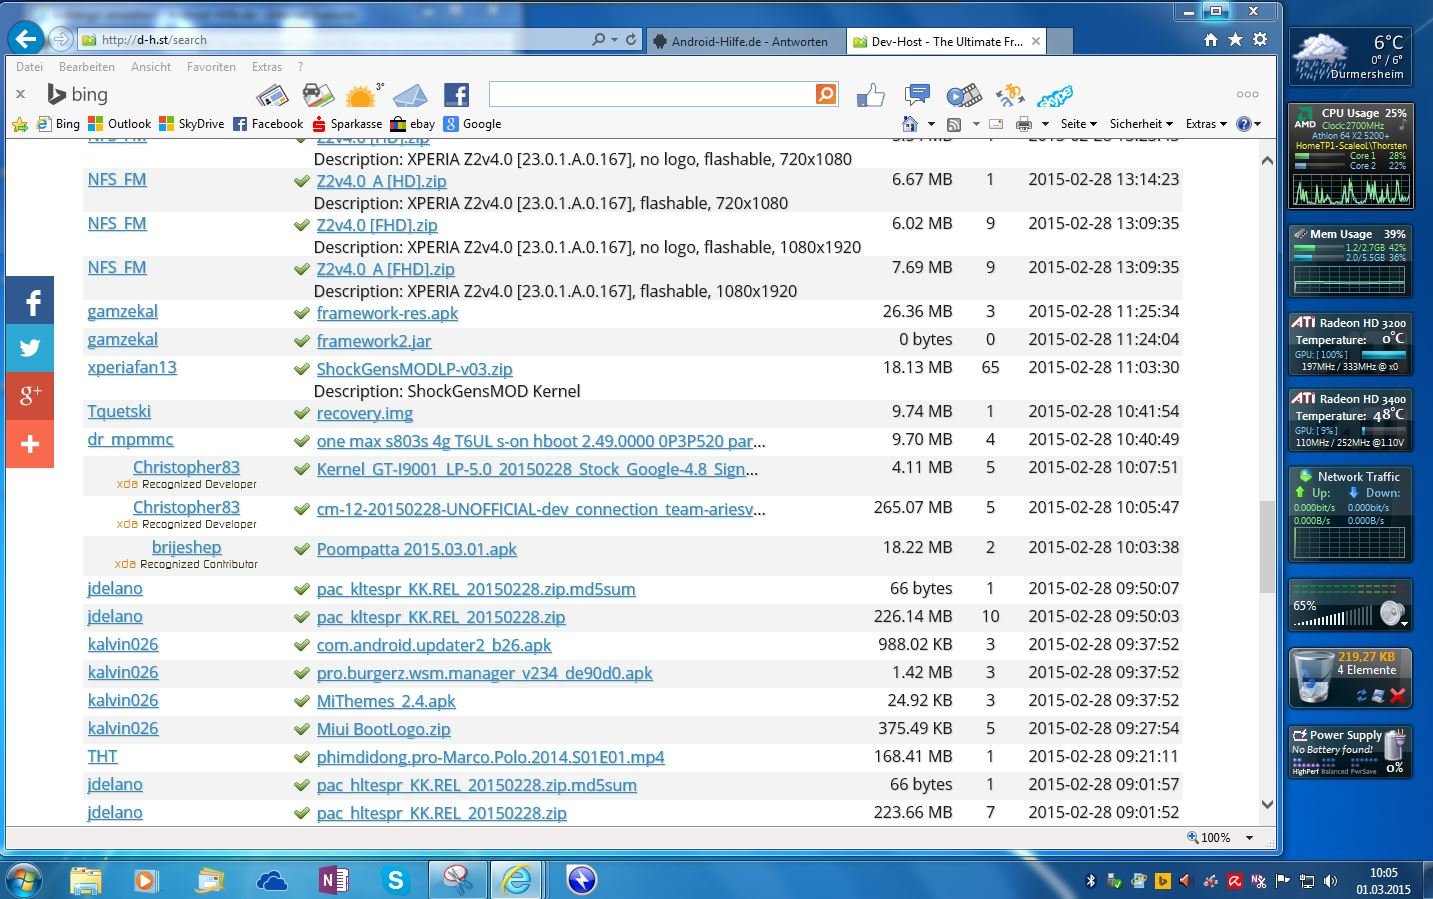Screen dimensions: 1433x899
Task: Open the dropdown arrow next to home icon
Action: 931,124
